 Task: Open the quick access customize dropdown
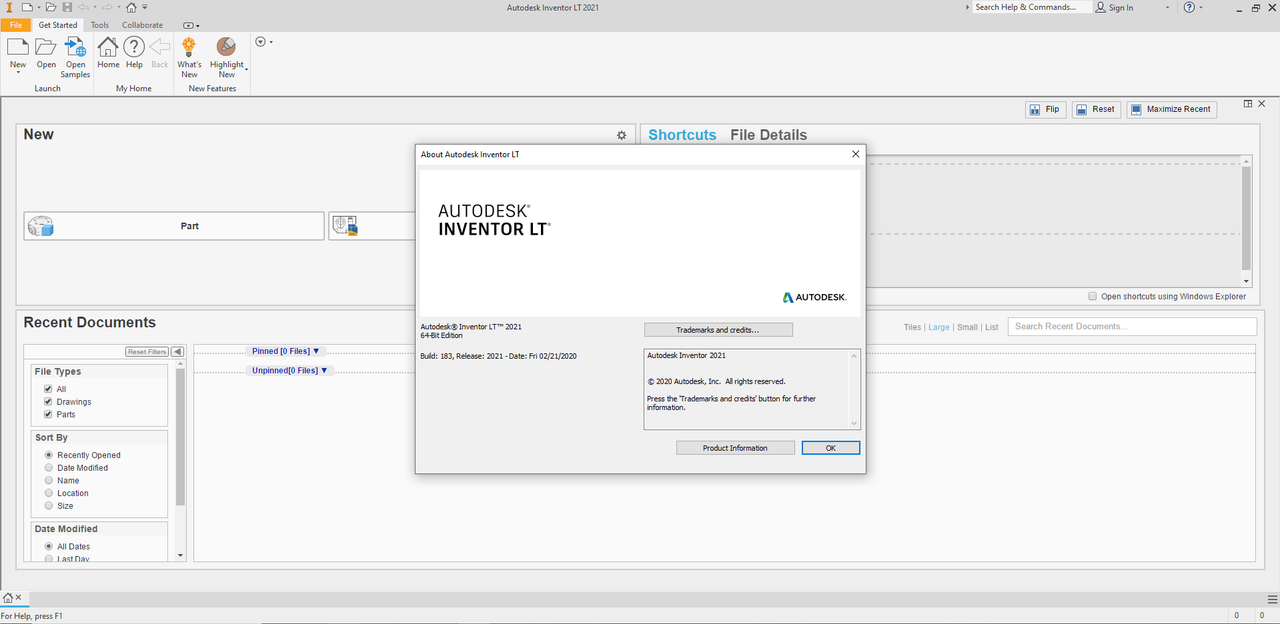[145, 7]
